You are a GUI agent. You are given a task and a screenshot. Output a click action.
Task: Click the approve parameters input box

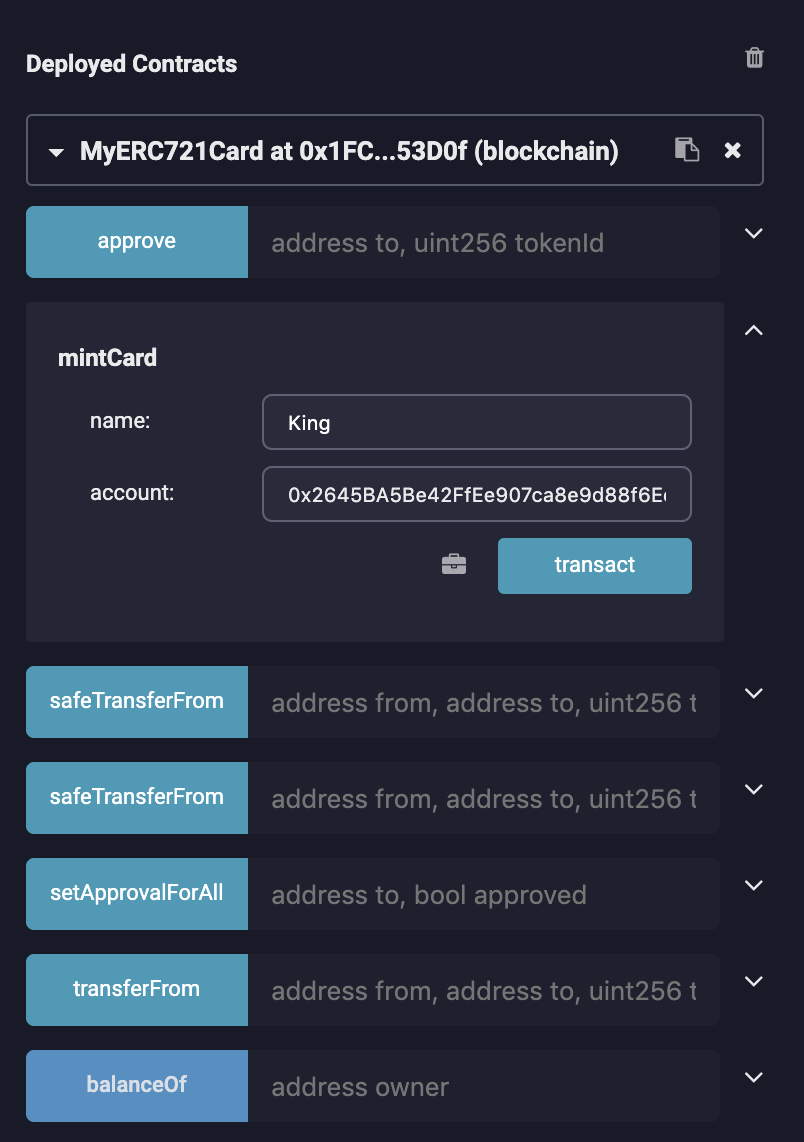(x=483, y=242)
